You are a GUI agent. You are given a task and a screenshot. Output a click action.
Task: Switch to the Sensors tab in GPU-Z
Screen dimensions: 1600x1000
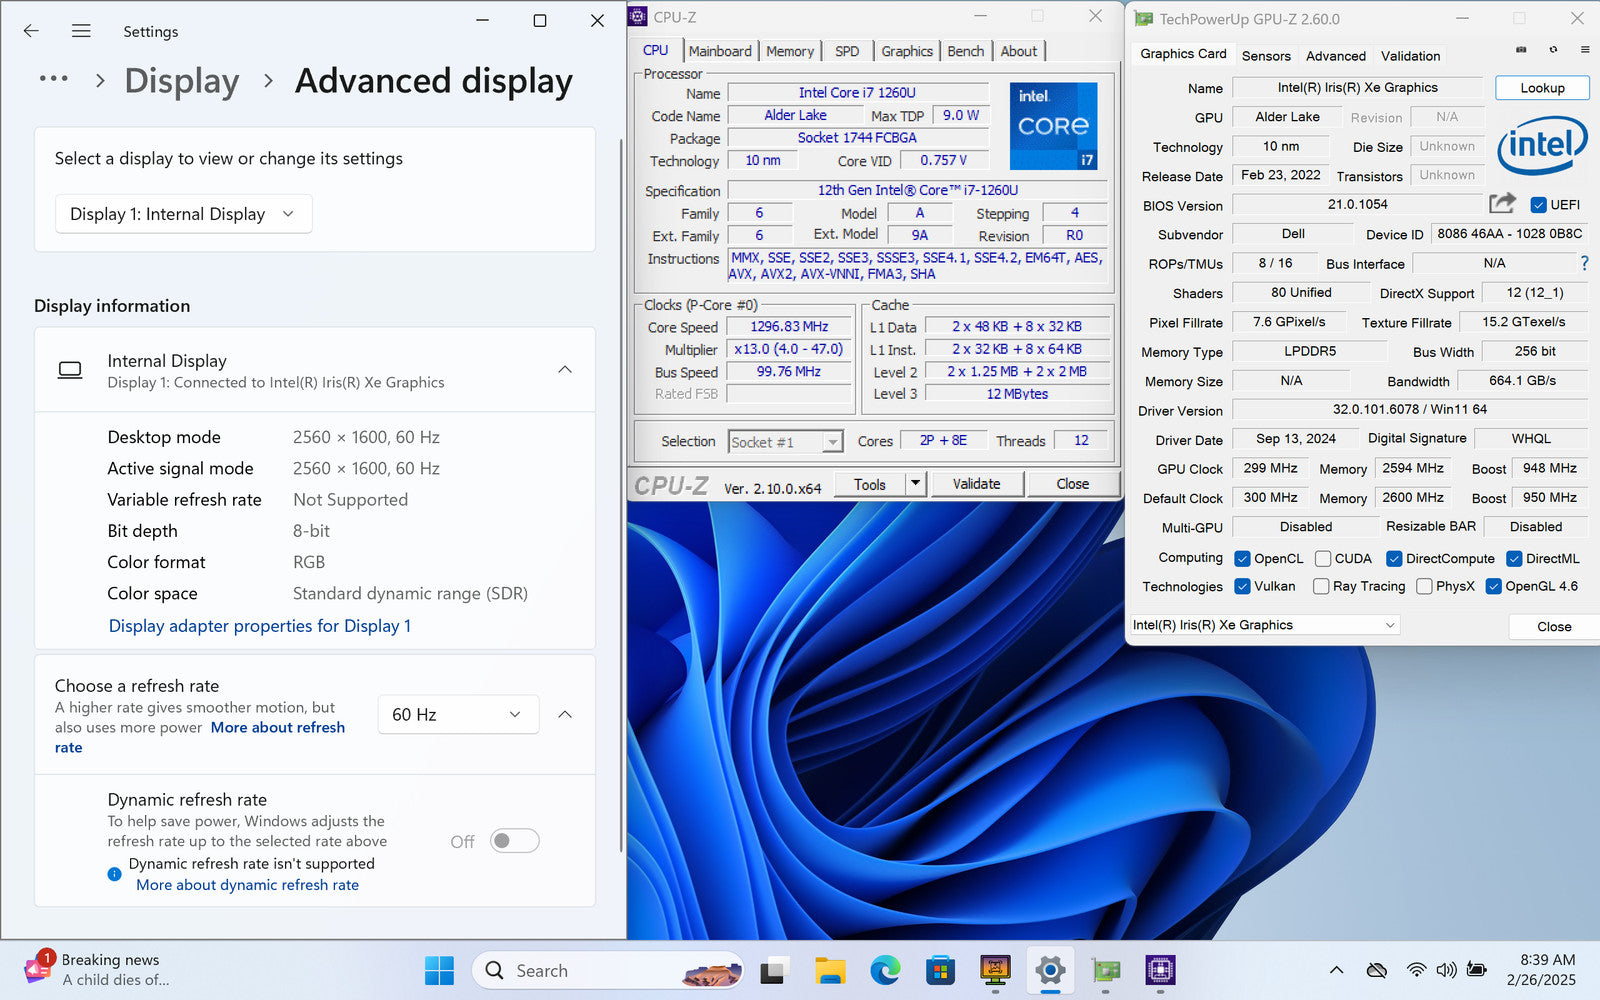click(x=1266, y=56)
